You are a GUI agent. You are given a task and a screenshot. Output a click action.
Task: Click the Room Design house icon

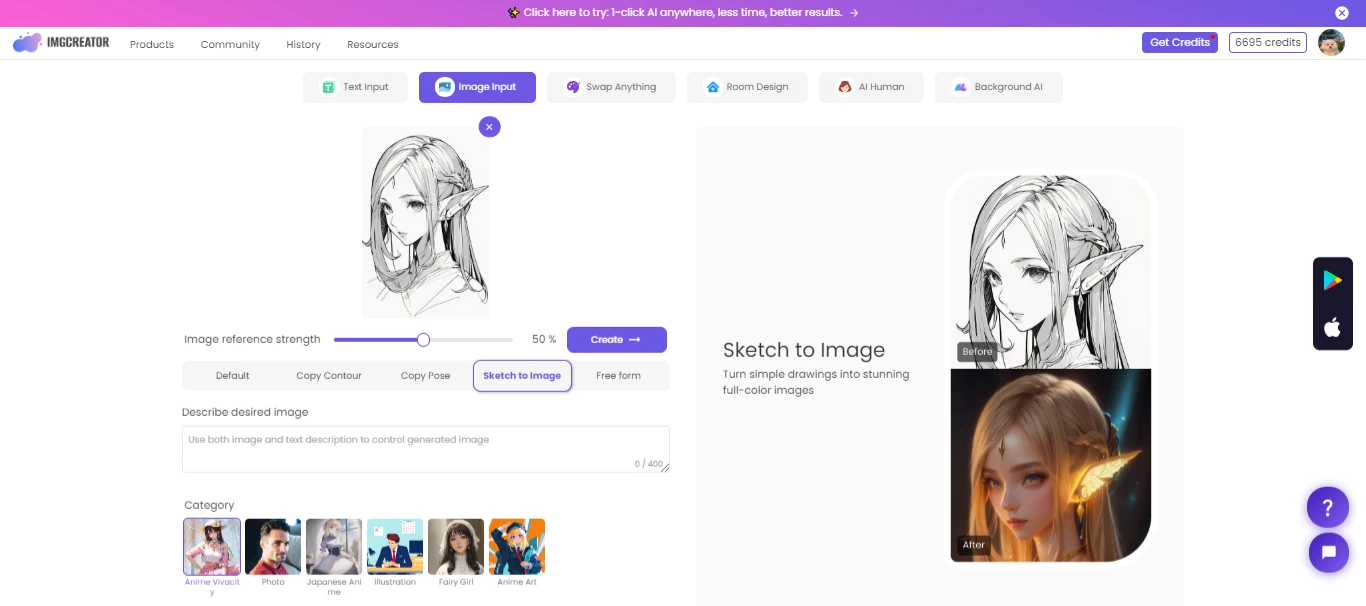(x=713, y=87)
